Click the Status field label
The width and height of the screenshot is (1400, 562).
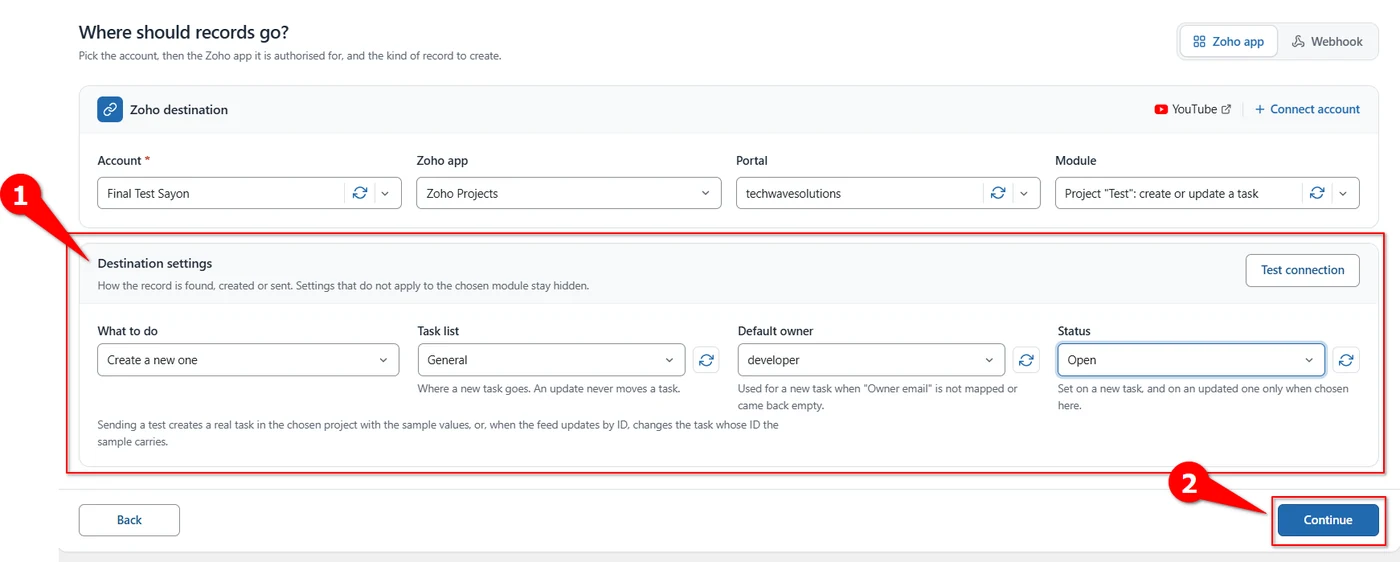click(1074, 331)
